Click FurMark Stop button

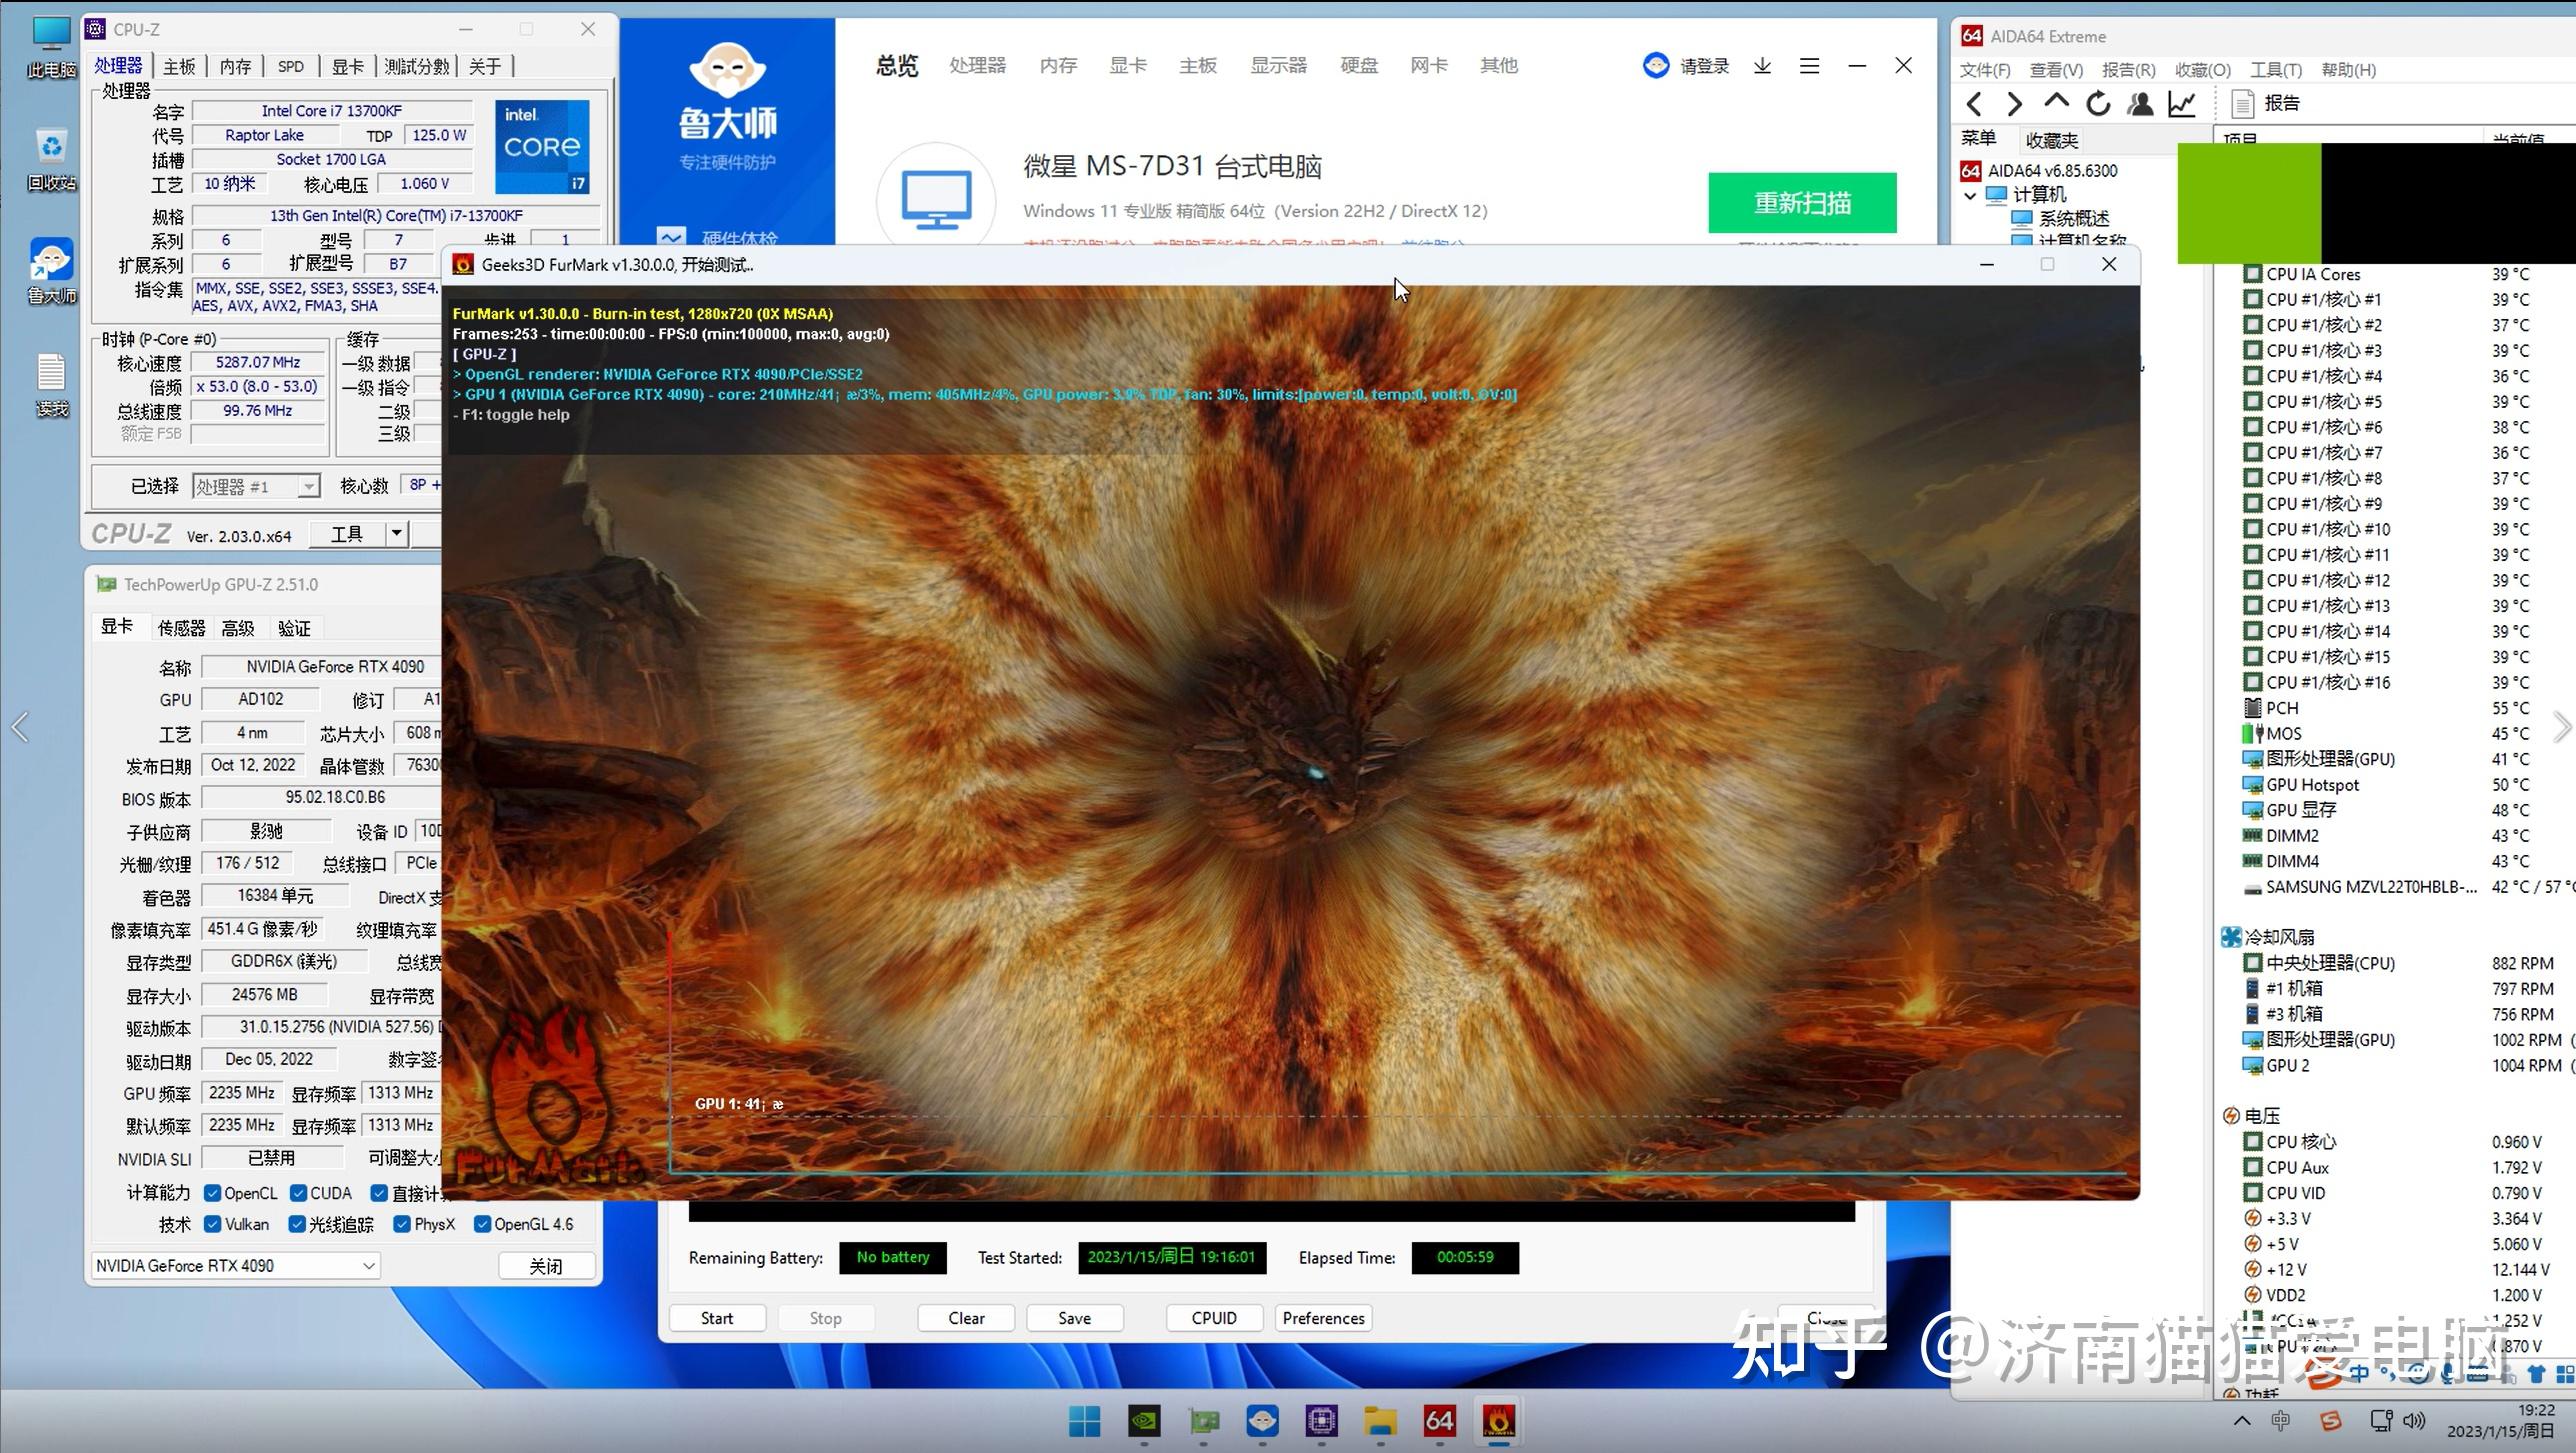click(824, 1317)
